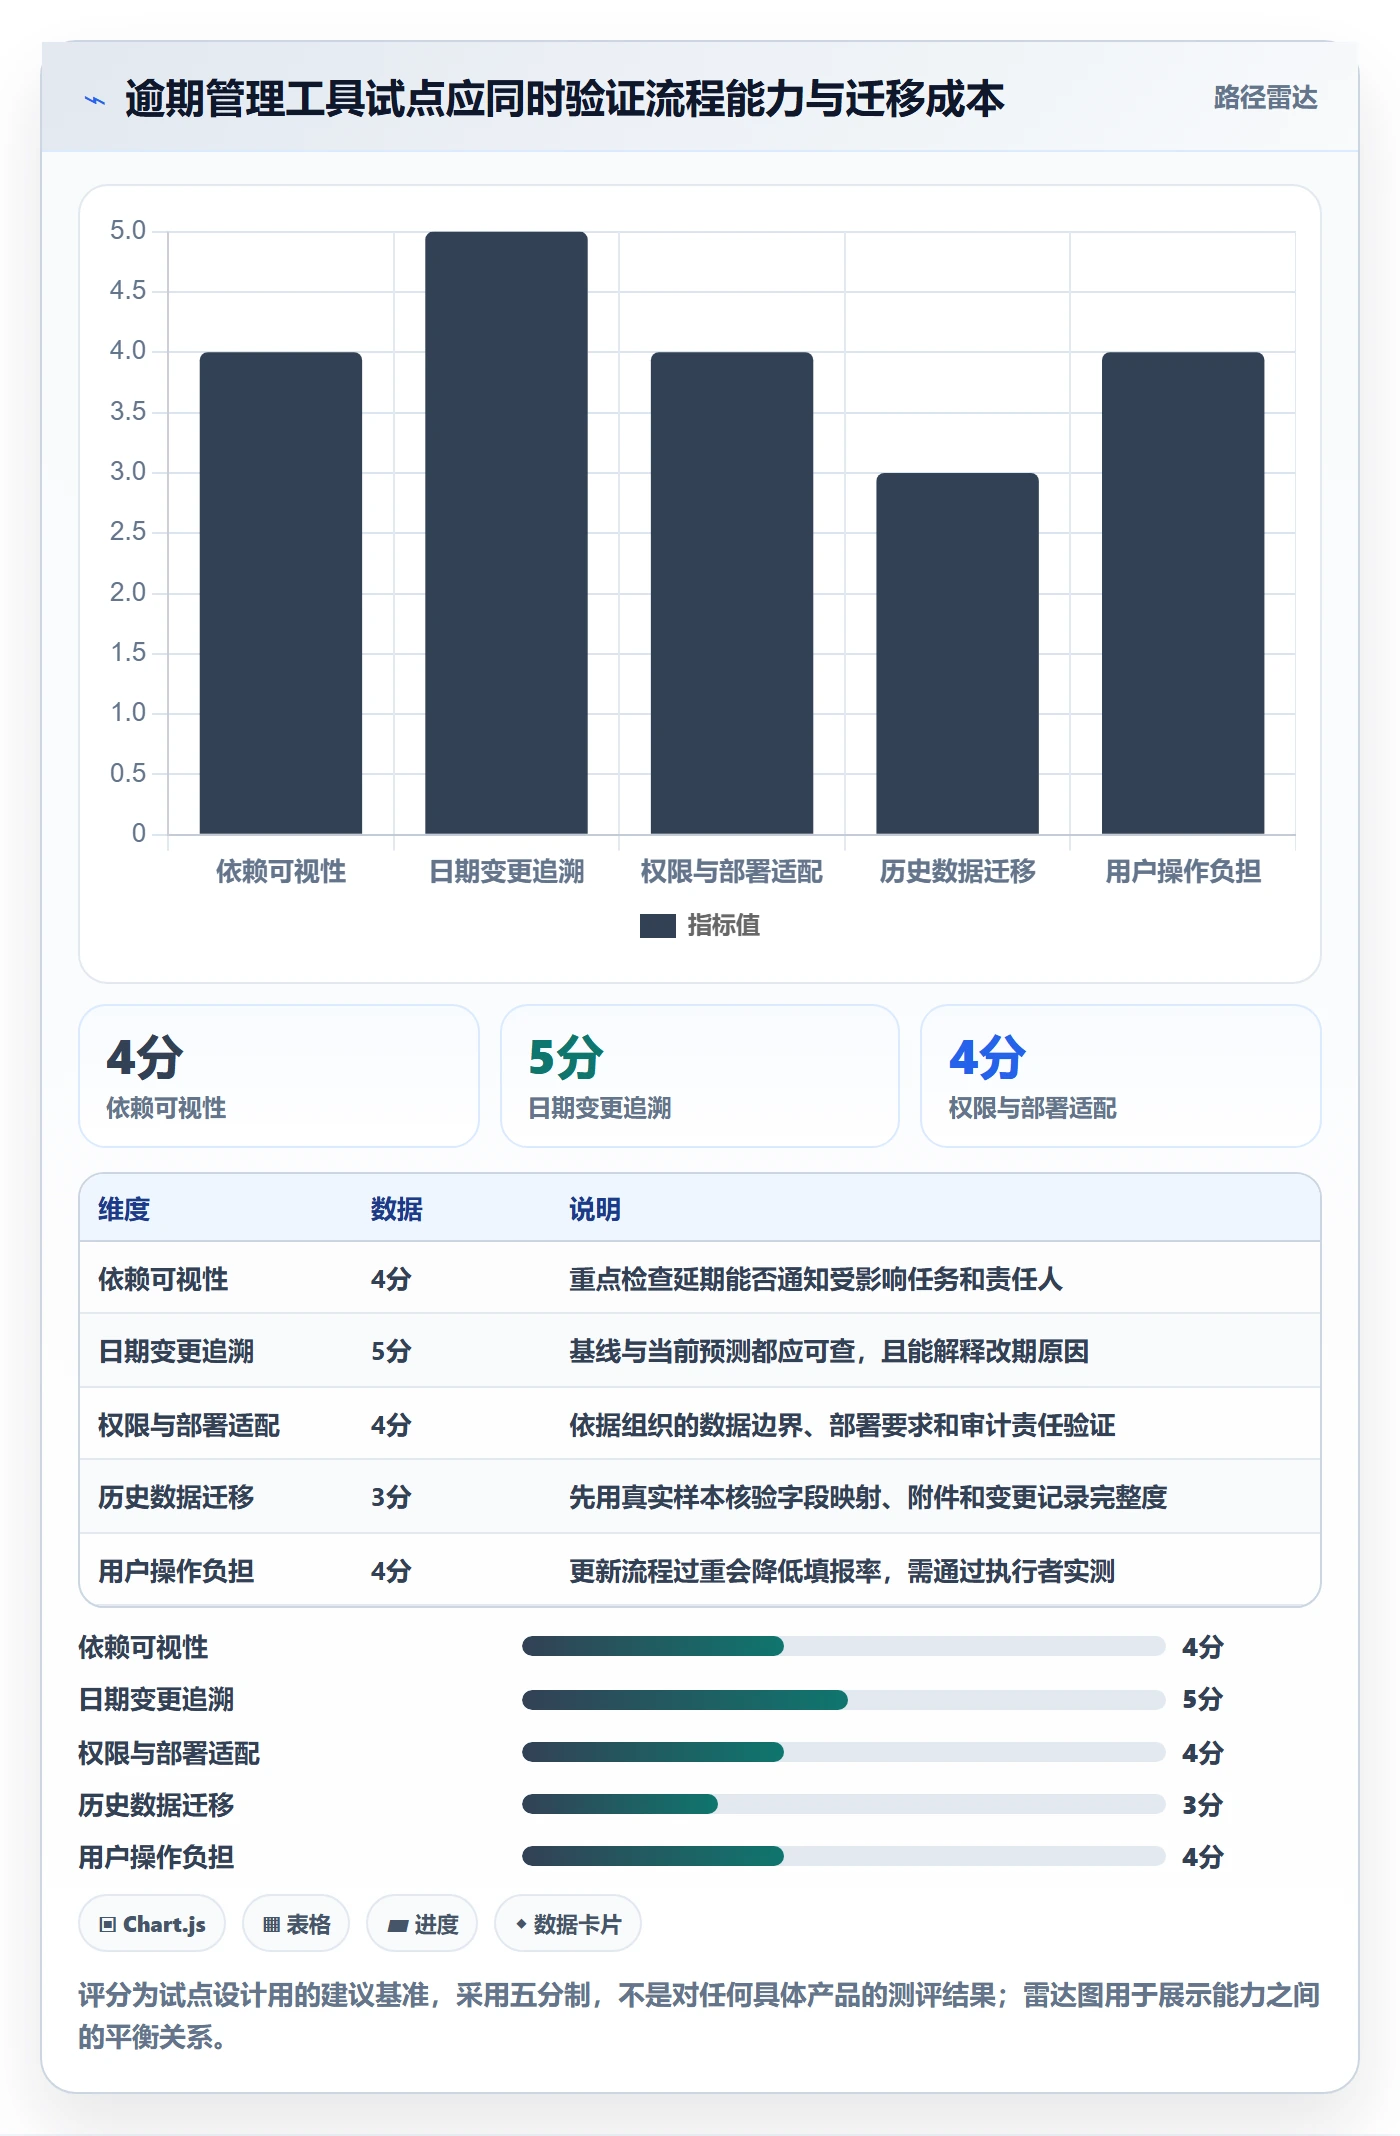The height and width of the screenshot is (2136, 1400).
Task: Click the 依赖可视性 progress bar
Action: coord(843,1646)
